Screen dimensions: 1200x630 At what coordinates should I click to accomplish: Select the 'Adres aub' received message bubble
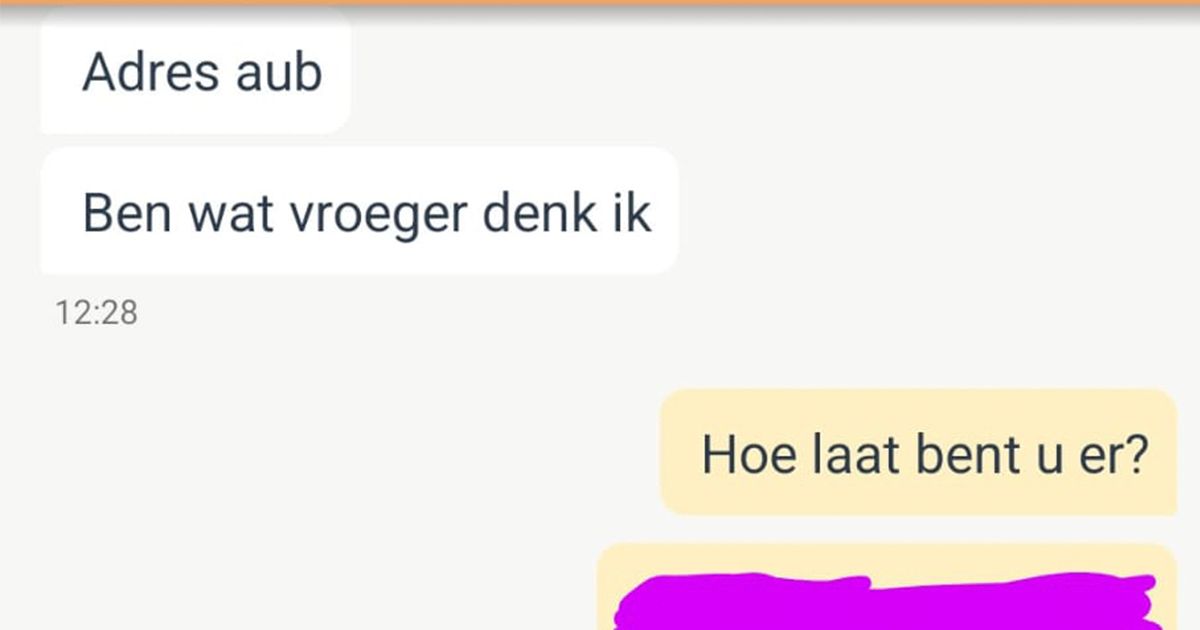(196, 72)
